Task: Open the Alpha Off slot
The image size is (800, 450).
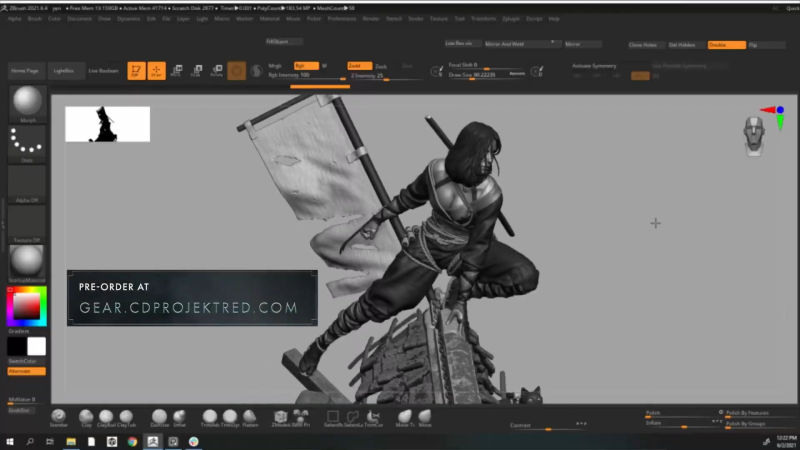Action: [x=27, y=184]
